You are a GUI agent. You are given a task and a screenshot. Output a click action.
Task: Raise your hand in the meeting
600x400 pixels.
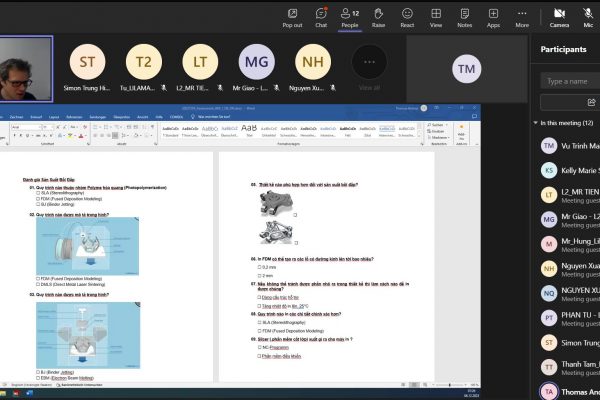coord(378,16)
